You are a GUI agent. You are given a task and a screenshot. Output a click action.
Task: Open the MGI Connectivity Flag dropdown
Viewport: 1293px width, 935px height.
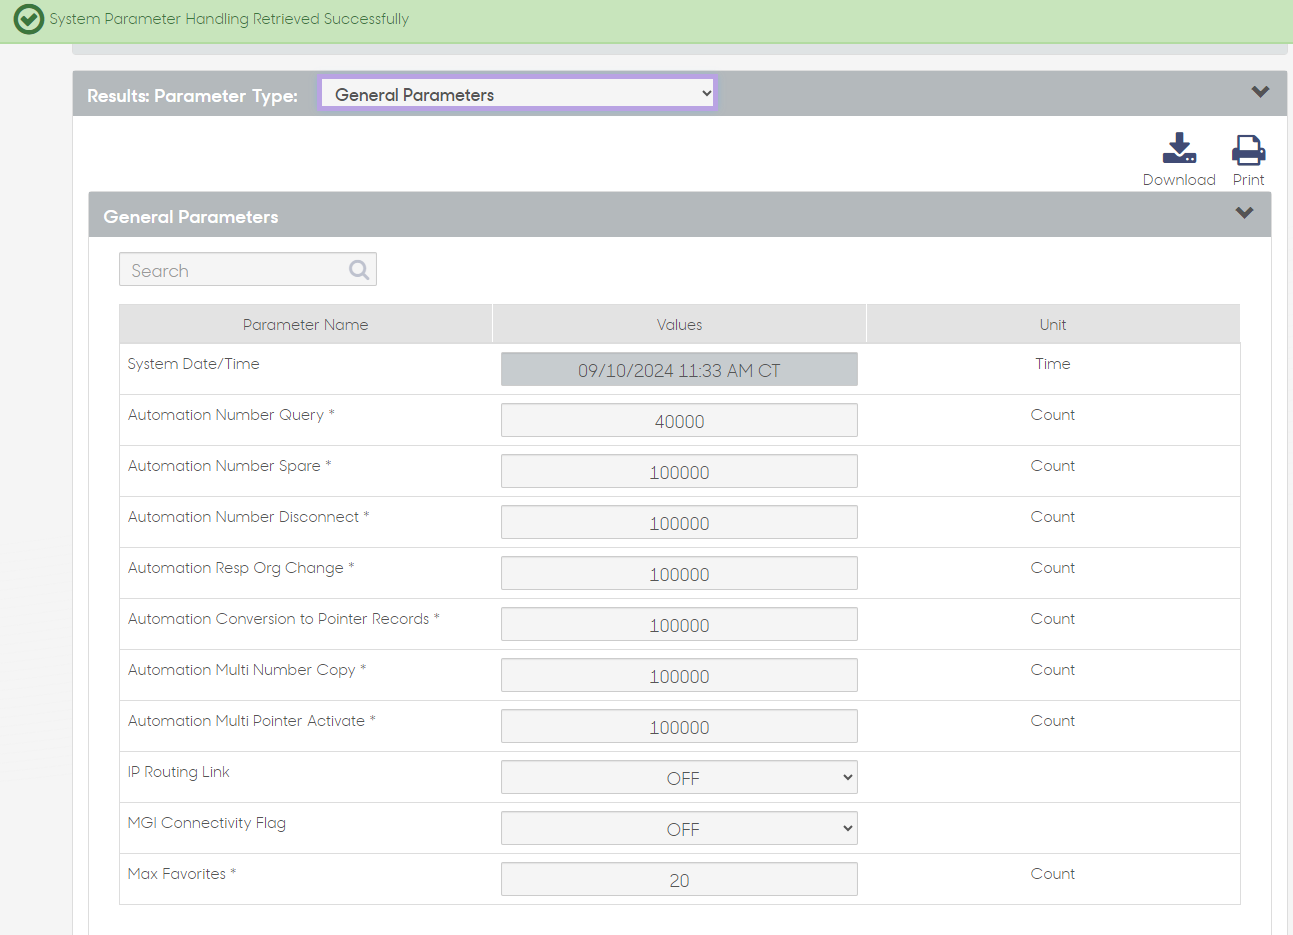679,828
